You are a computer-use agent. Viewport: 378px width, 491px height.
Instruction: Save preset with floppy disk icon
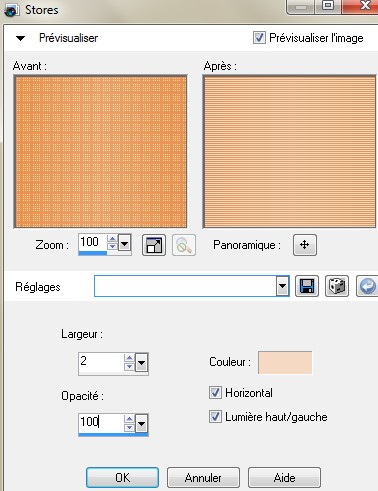[x=307, y=286]
